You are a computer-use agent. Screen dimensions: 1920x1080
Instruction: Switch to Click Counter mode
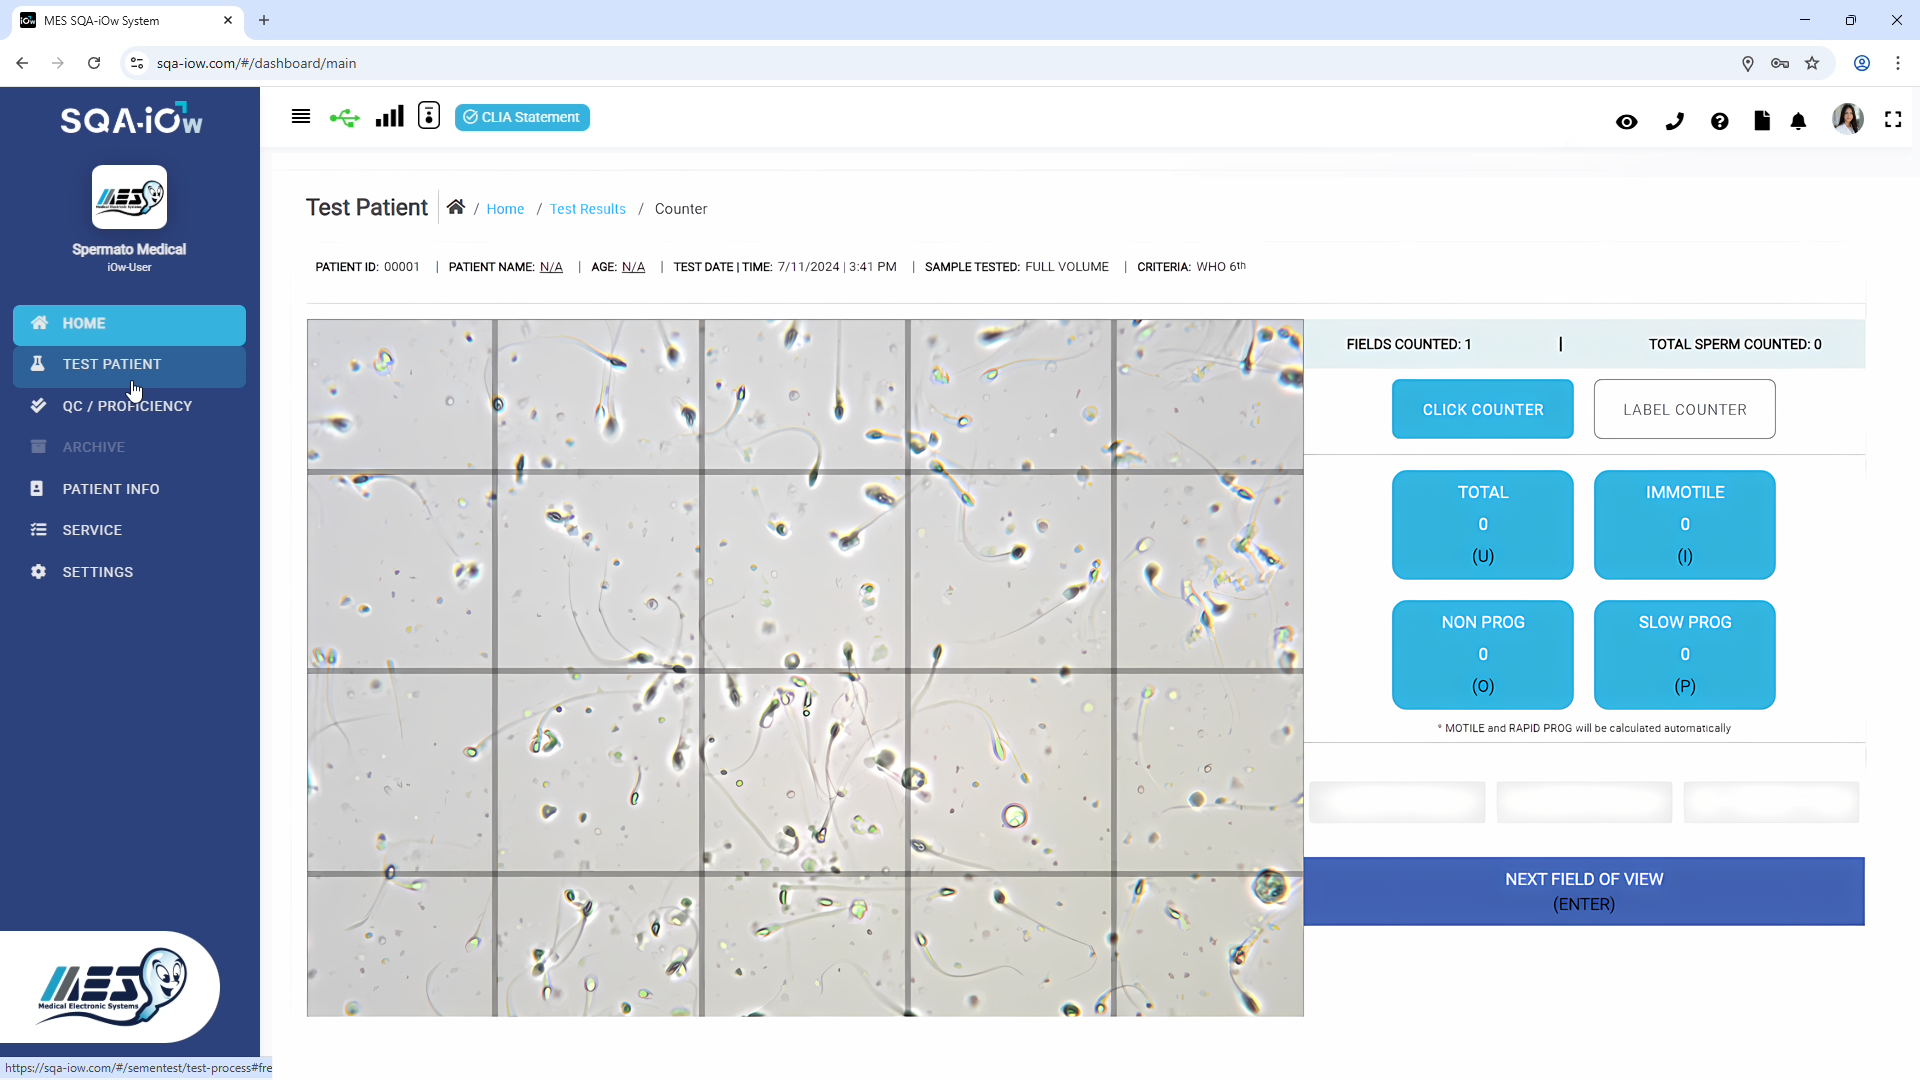click(1482, 409)
